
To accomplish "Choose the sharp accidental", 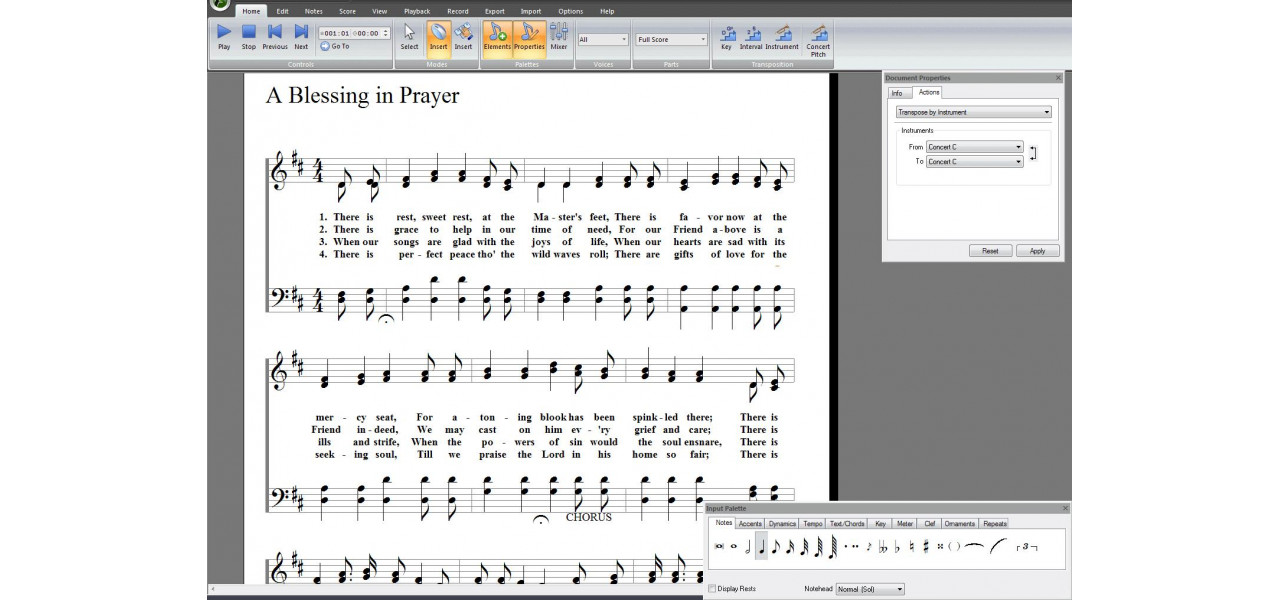I will [926, 546].
